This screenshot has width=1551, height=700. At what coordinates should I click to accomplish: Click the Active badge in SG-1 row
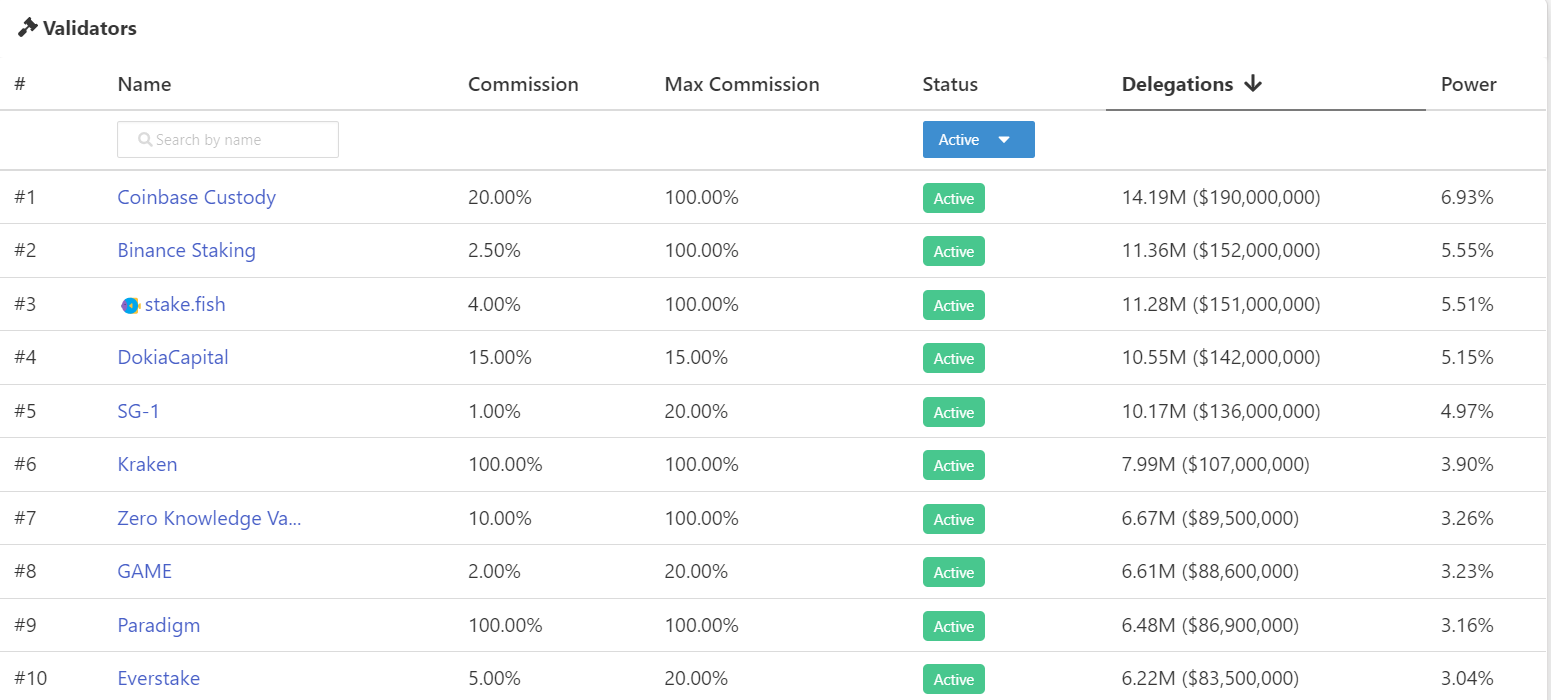point(954,412)
